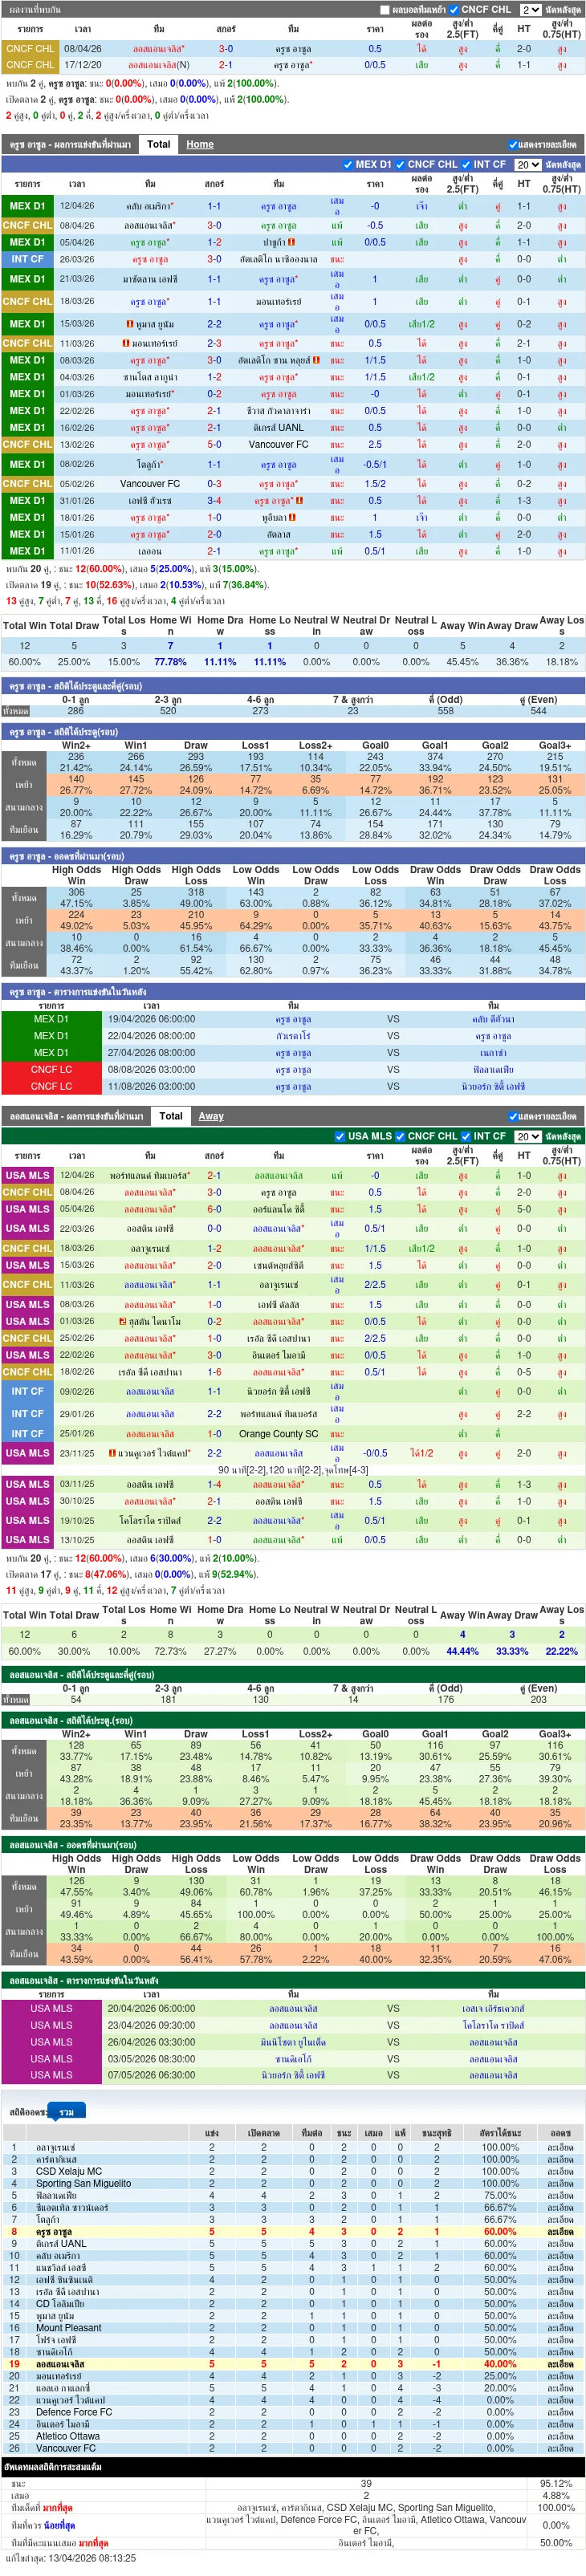586x2576 pixels.
Task: Toggle INT CF filter in Cruz Azul section
Action: click(x=466, y=165)
